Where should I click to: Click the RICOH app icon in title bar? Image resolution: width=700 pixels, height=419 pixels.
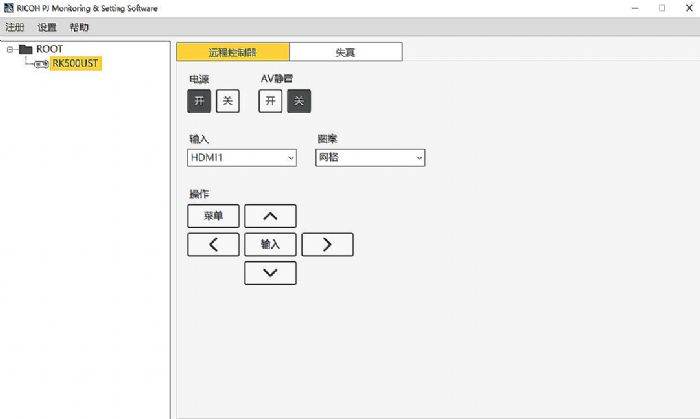9,8
